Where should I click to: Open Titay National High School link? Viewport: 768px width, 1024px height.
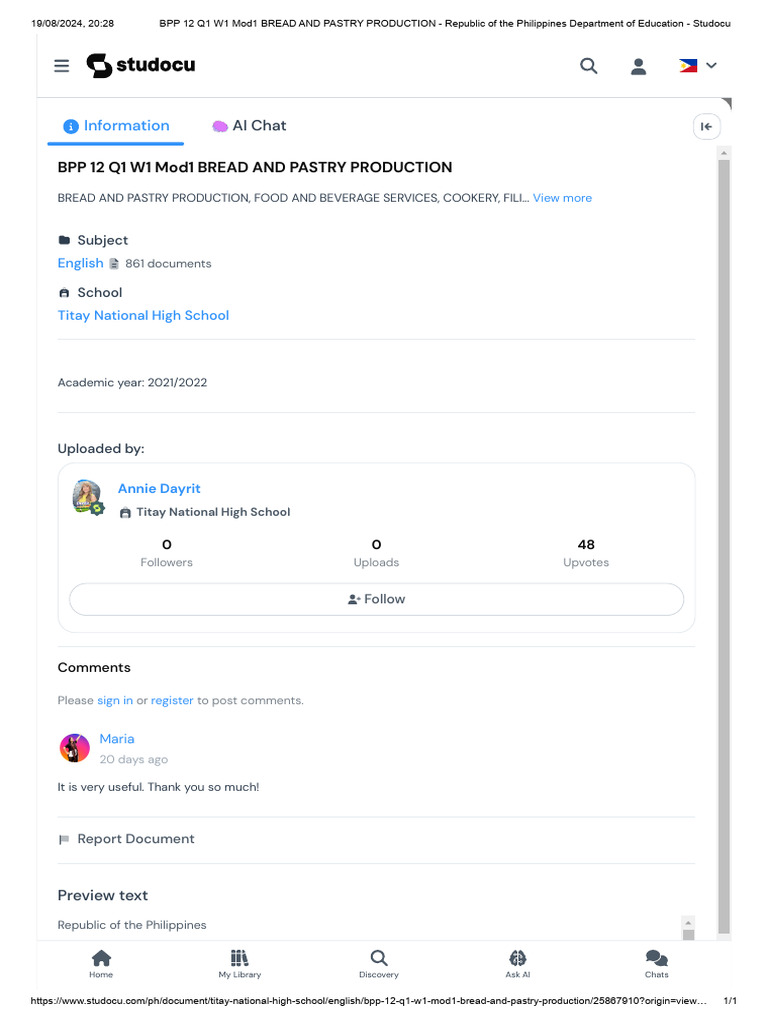pos(143,315)
